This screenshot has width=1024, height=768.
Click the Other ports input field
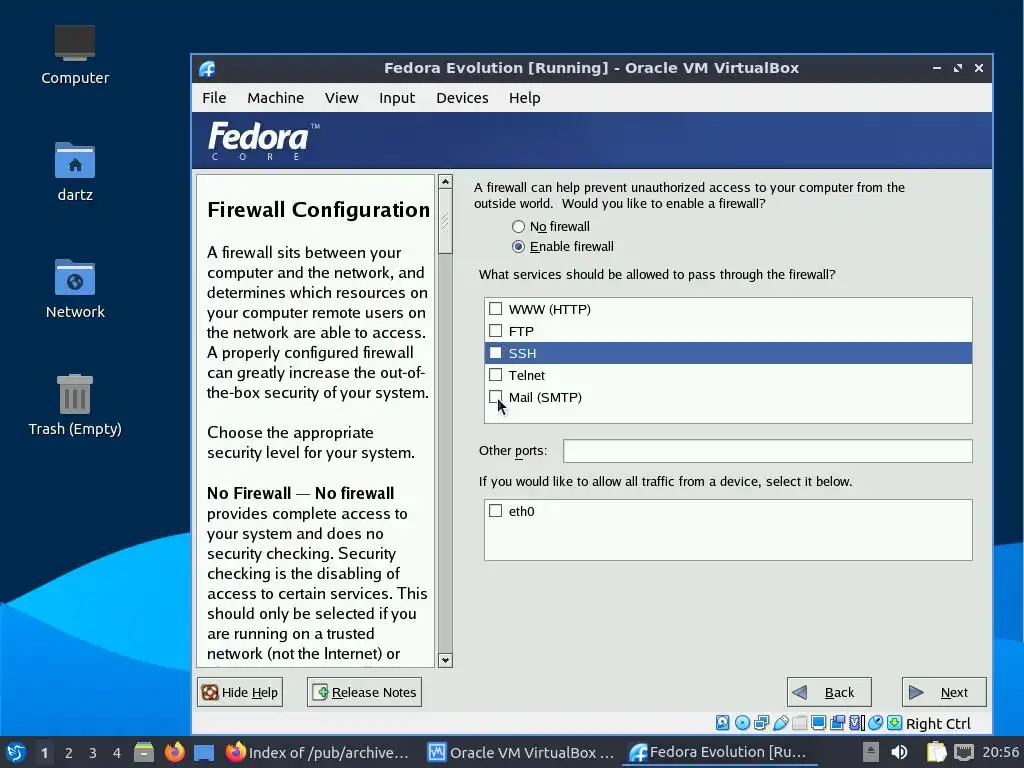tap(767, 451)
